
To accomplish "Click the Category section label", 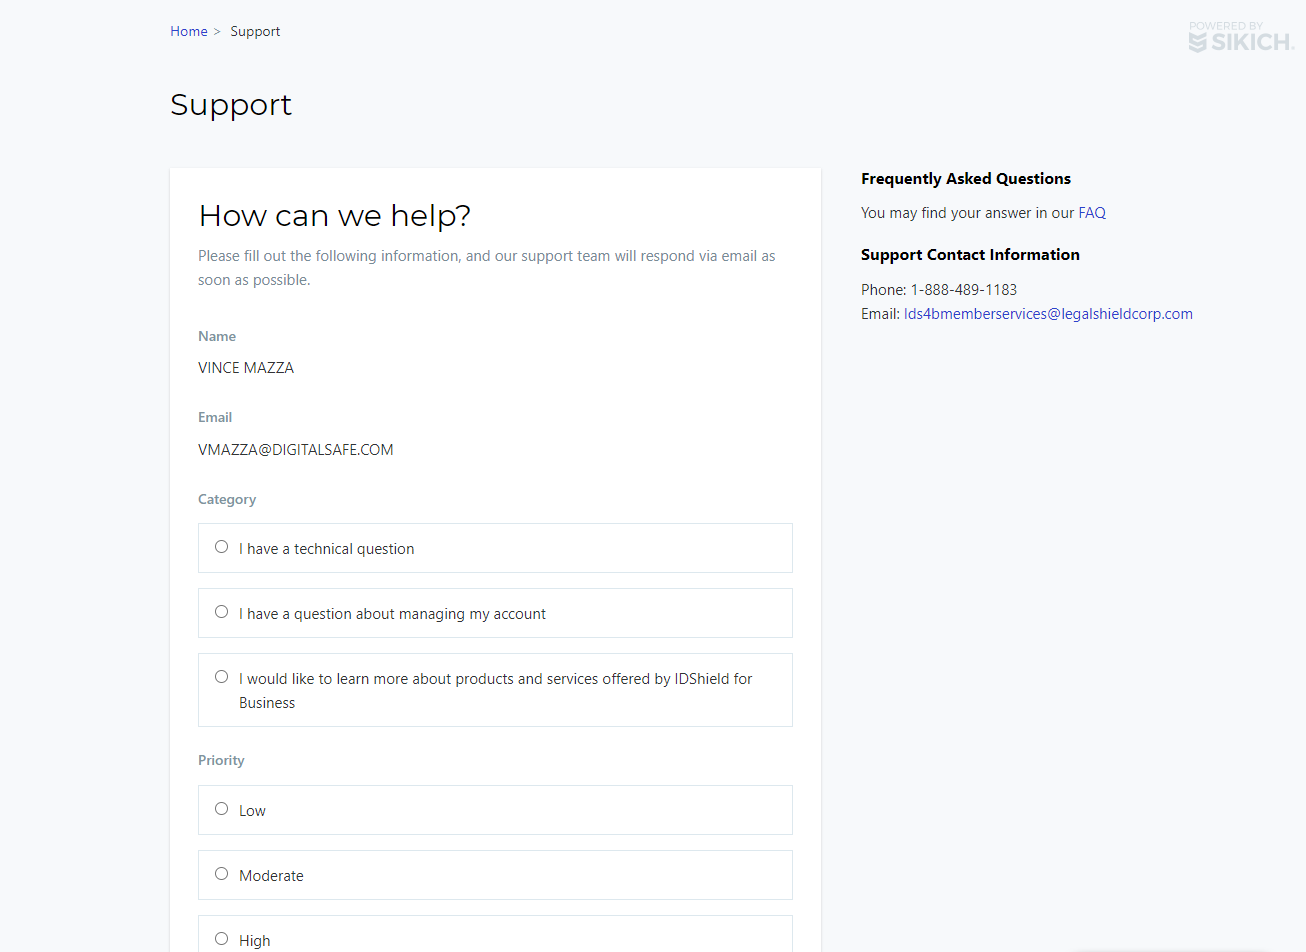I will coord(227,498).
